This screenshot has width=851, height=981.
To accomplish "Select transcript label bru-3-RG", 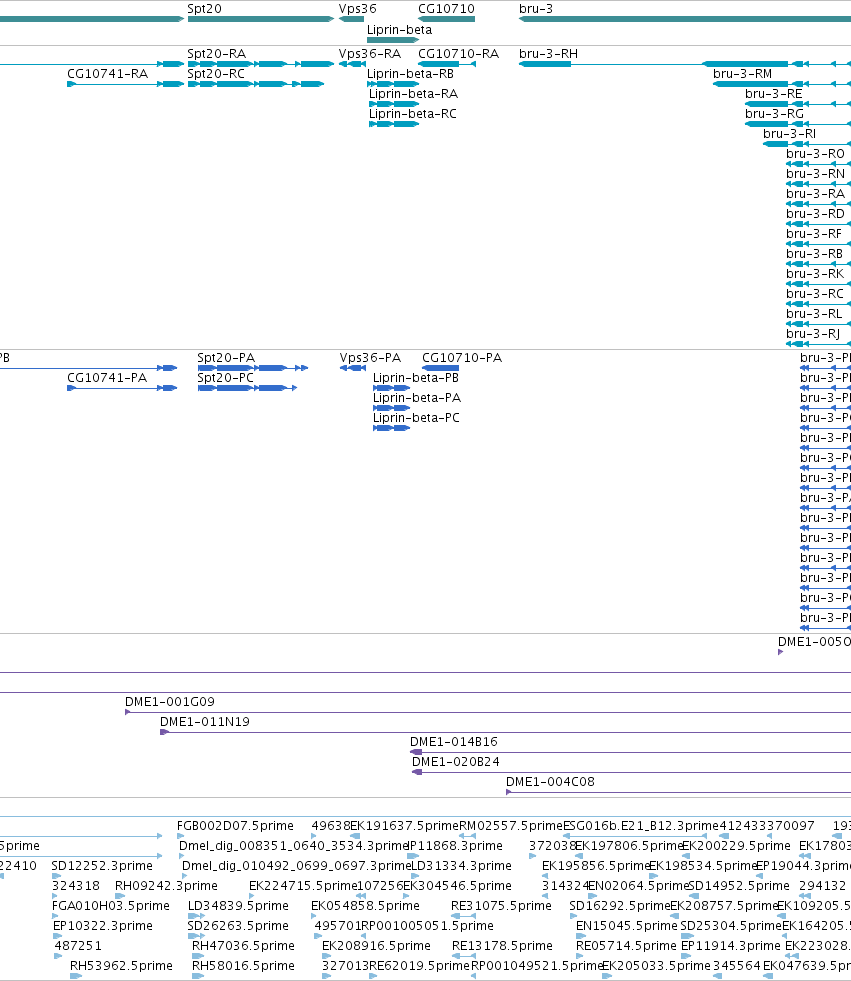I will (x=774, y=114).
